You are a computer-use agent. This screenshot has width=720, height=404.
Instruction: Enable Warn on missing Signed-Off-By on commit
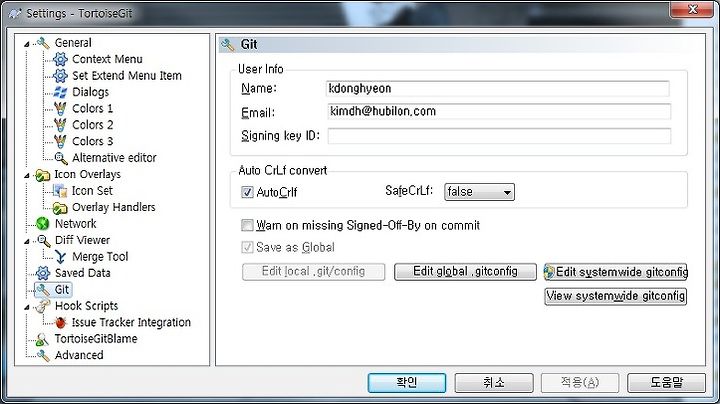coord(248,225)
